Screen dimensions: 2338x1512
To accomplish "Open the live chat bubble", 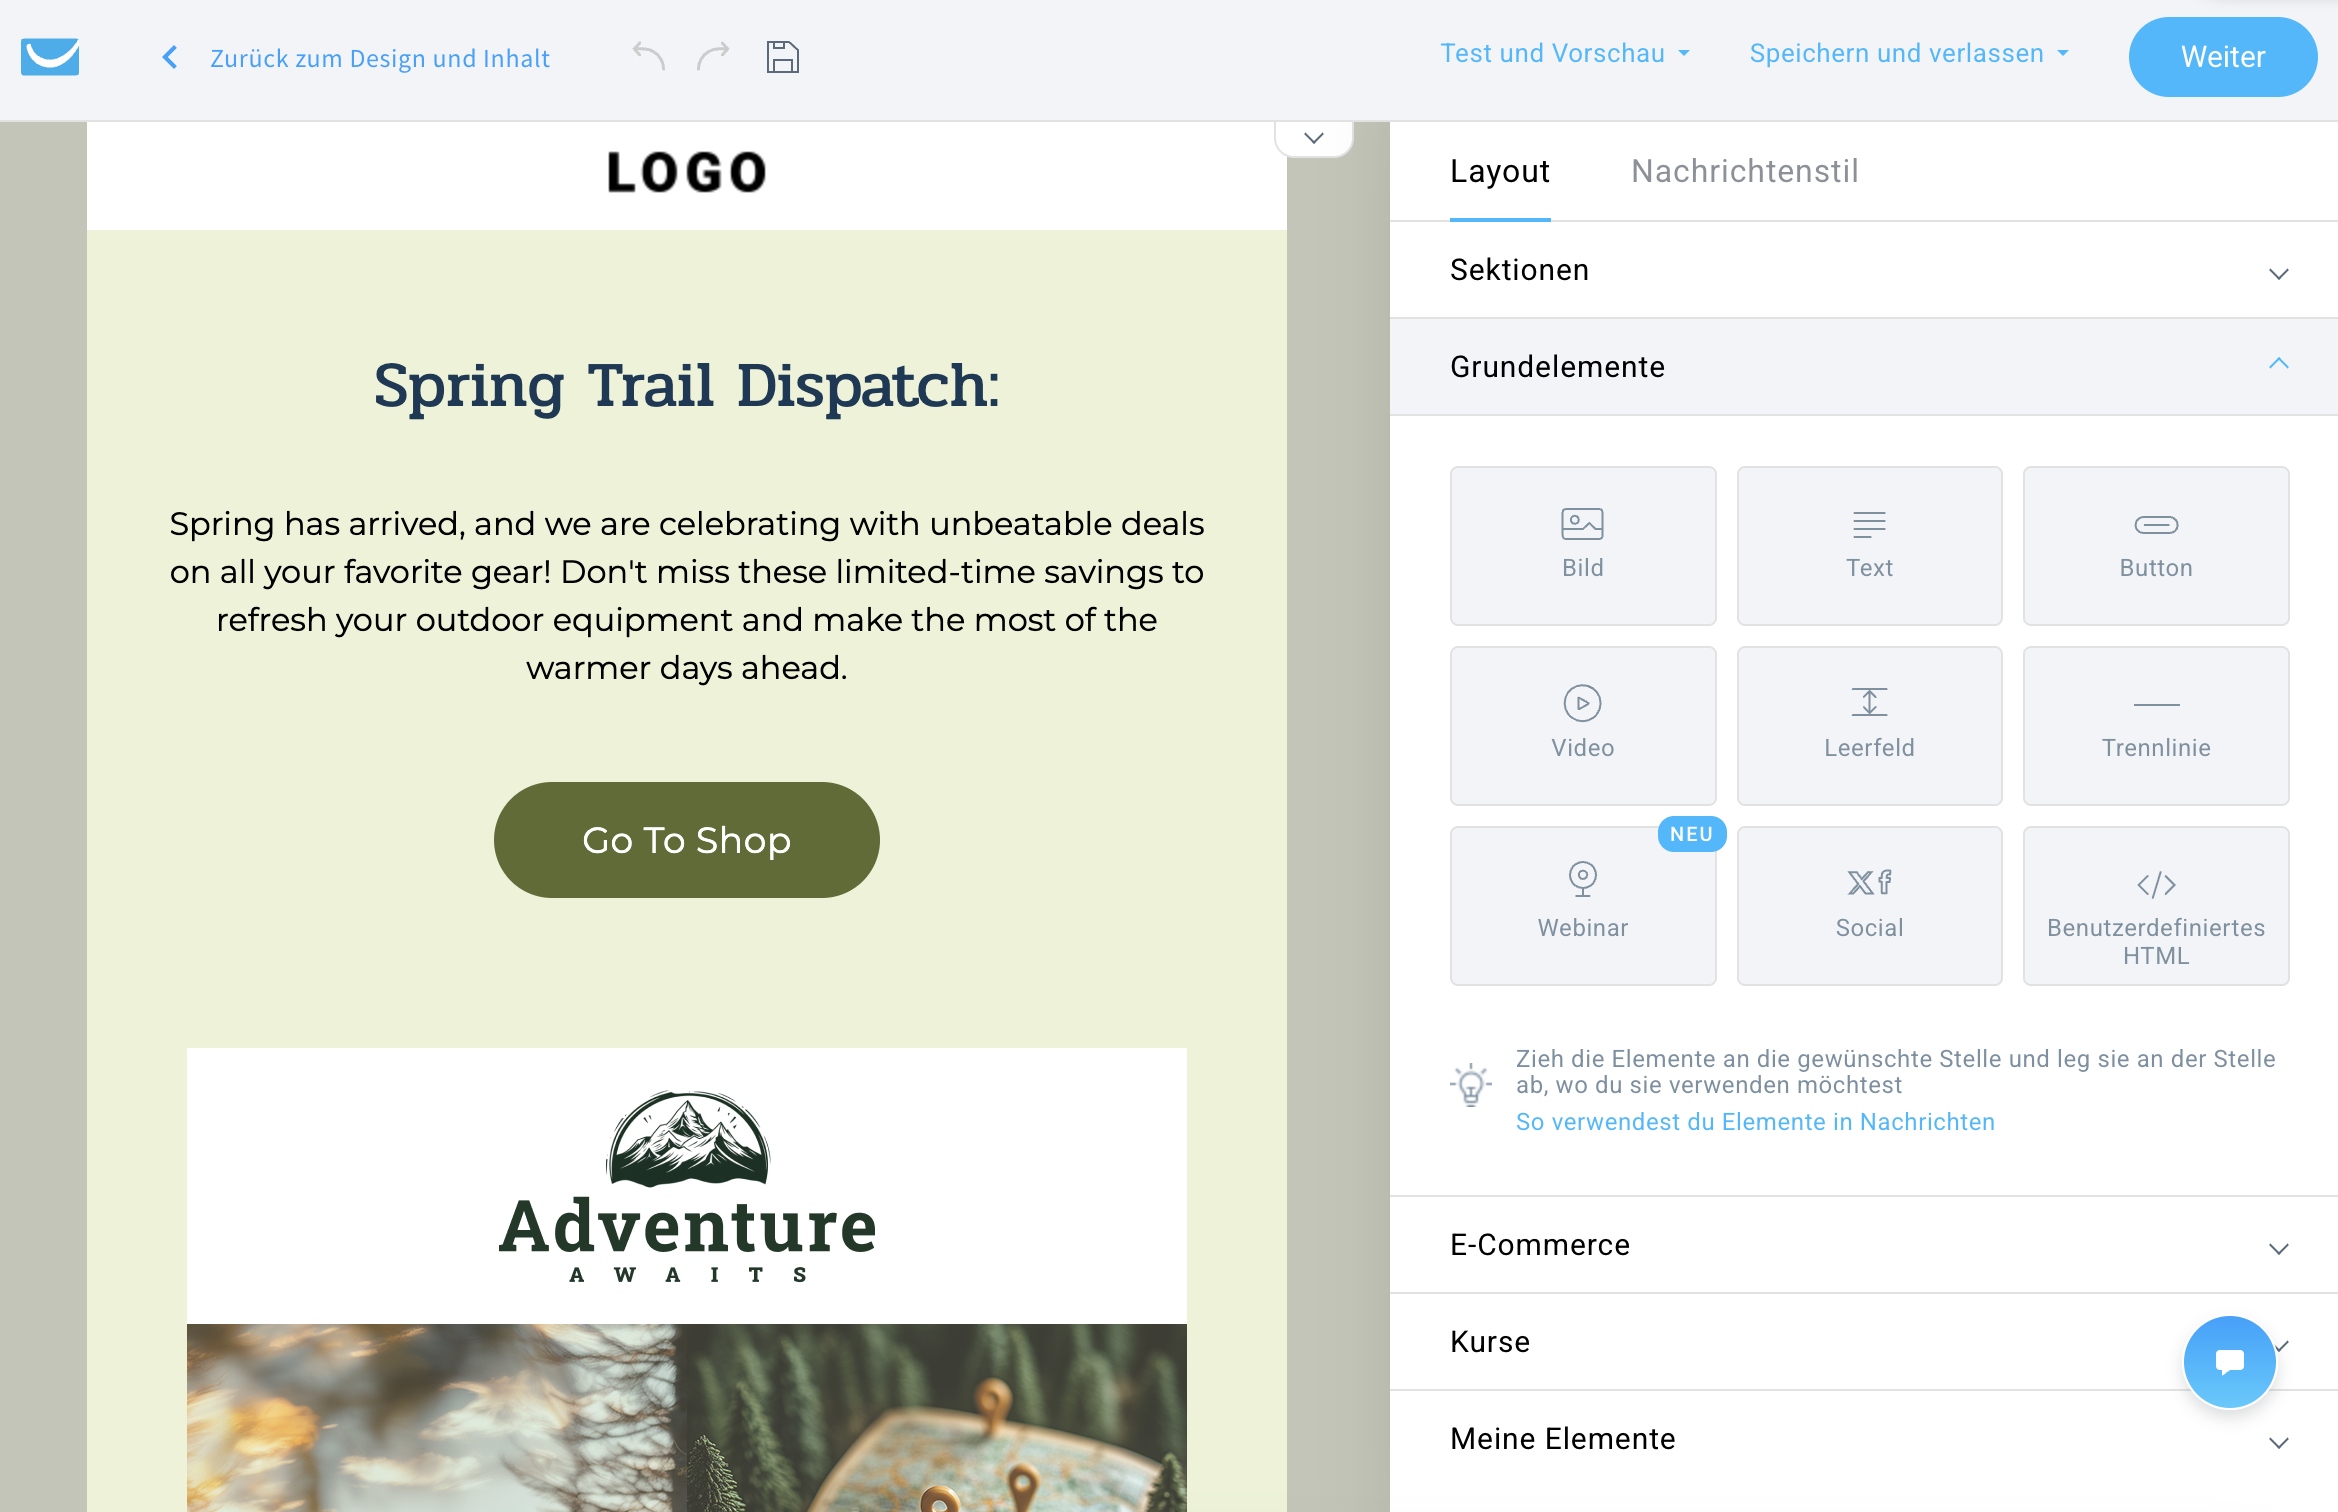I will point(2228,1361).
